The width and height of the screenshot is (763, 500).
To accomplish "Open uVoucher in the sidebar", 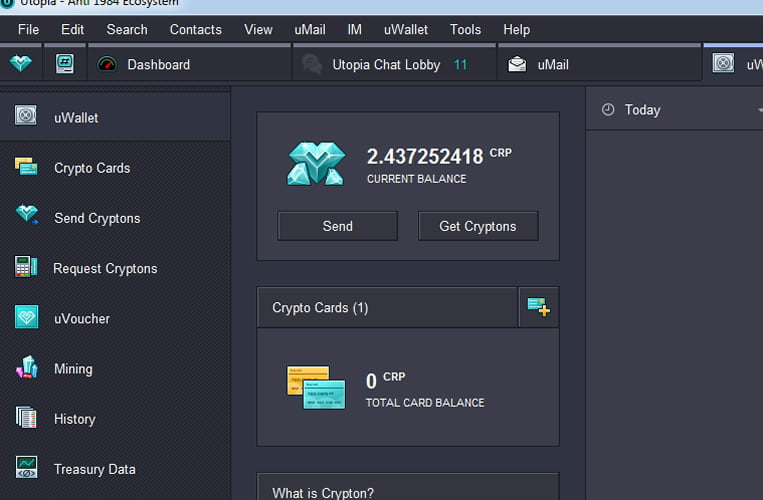I will (82, 318).
